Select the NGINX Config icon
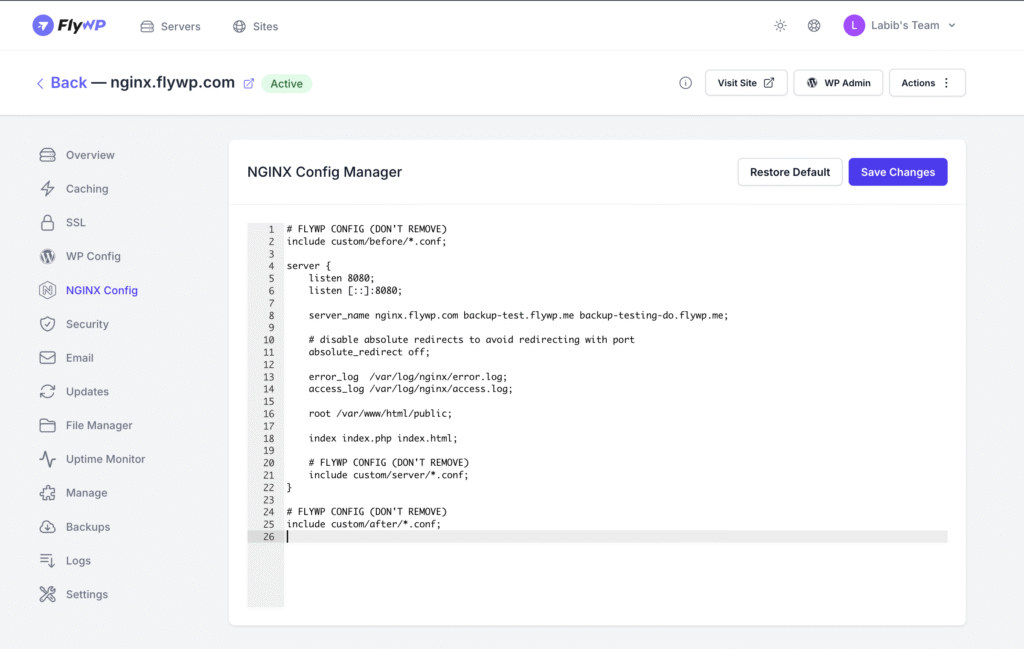 coord(47,290)
